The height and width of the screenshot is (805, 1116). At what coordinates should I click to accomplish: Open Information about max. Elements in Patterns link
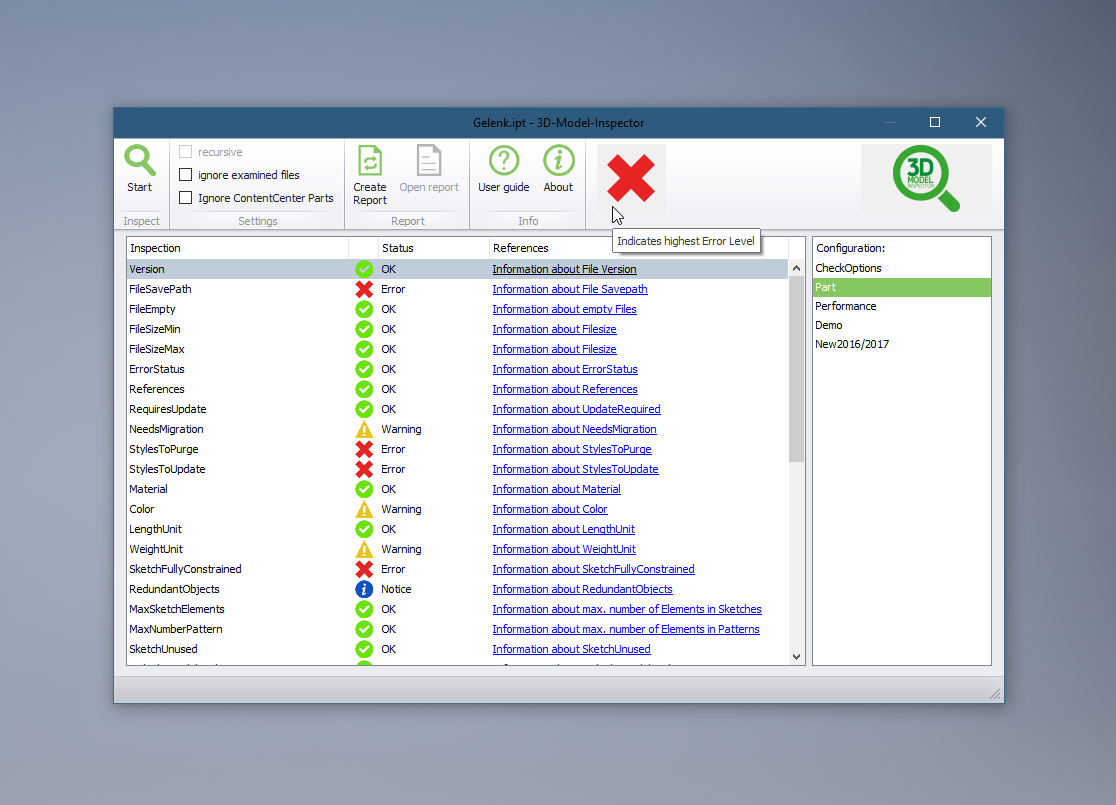tap(626, 629)
